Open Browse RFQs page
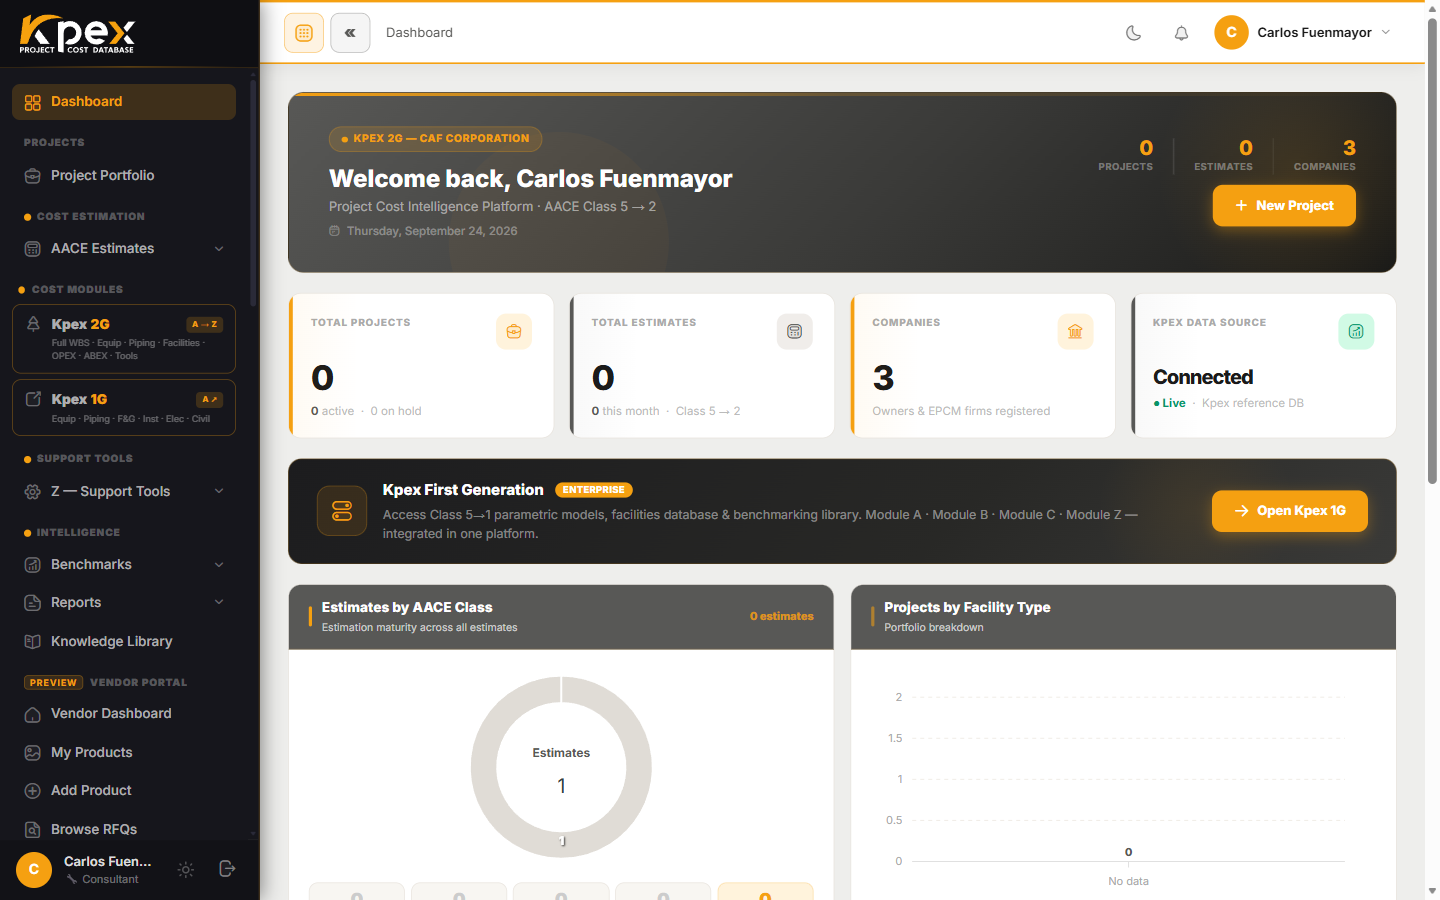Screen dimensions: 1440x900 click(x=124, y=830)
